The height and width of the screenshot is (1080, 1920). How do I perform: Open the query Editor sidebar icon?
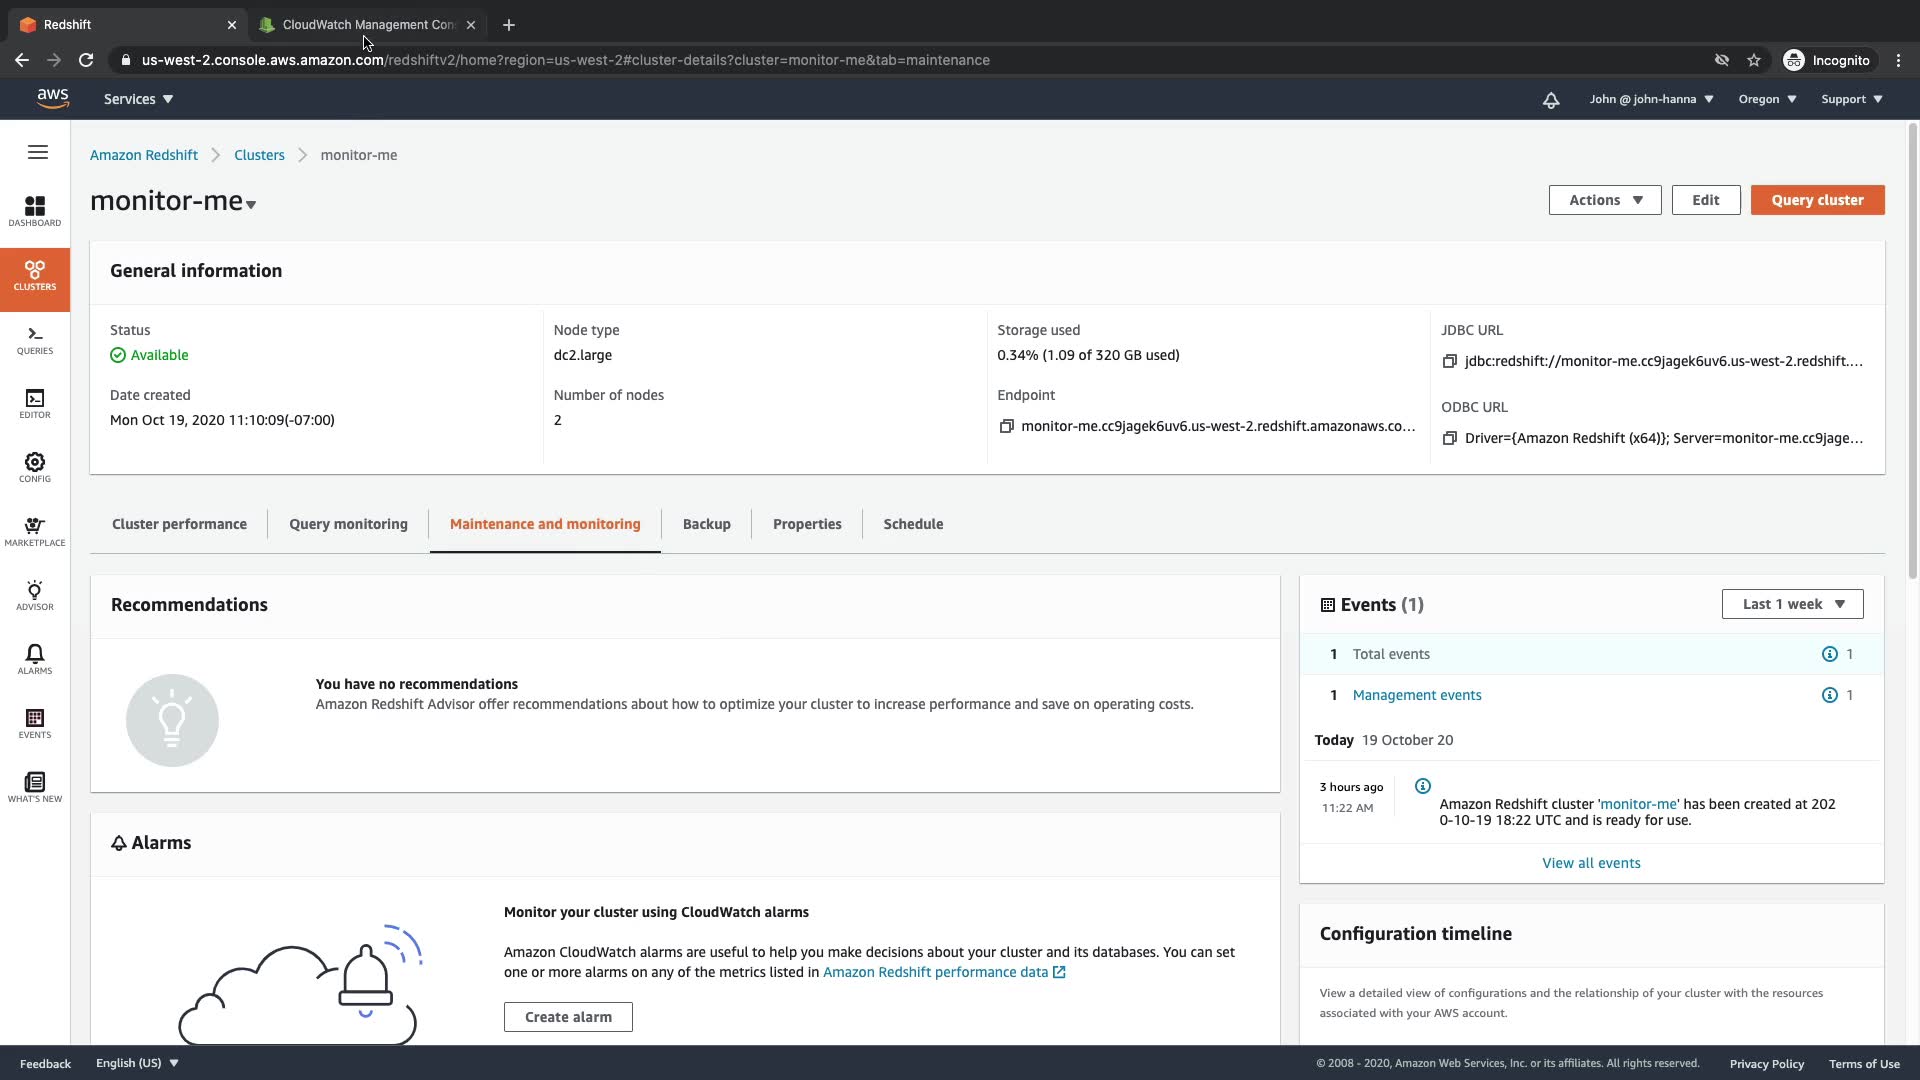(35, 404)
